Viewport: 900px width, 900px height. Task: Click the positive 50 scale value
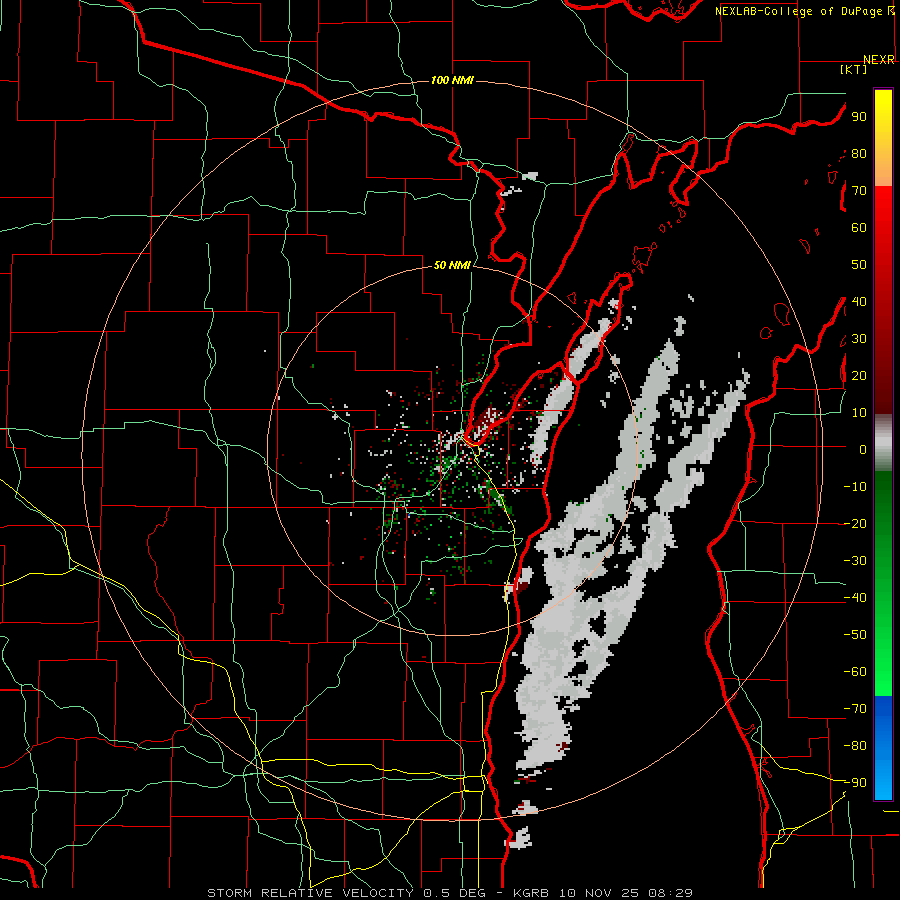click(859, 265)
